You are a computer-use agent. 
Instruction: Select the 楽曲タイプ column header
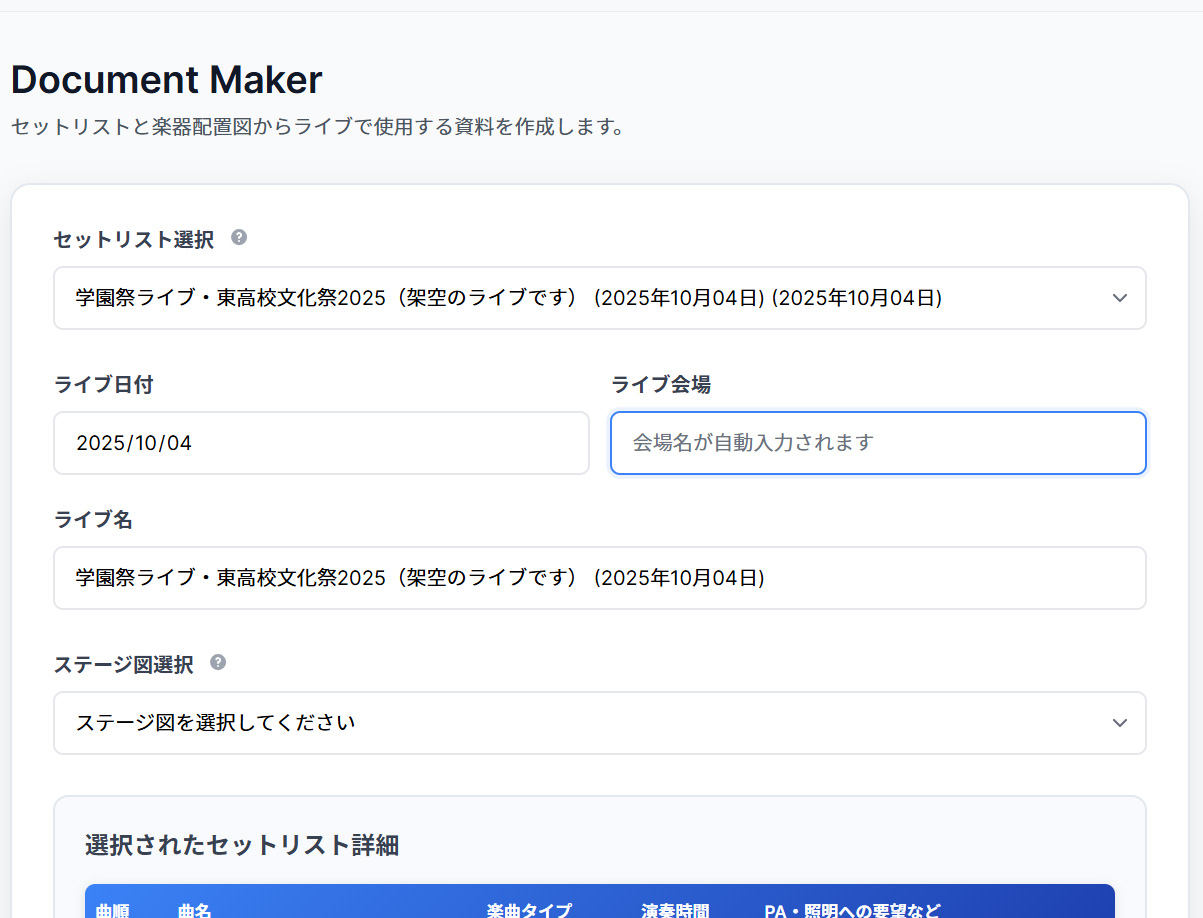tap(529, 910)
